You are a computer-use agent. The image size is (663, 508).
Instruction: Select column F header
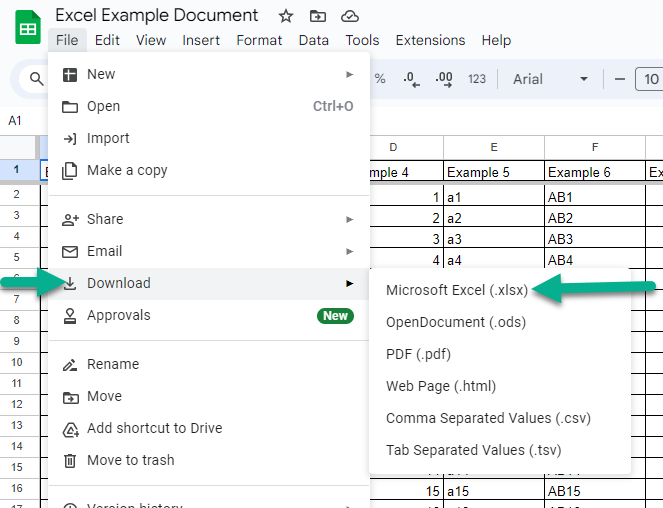595,147
